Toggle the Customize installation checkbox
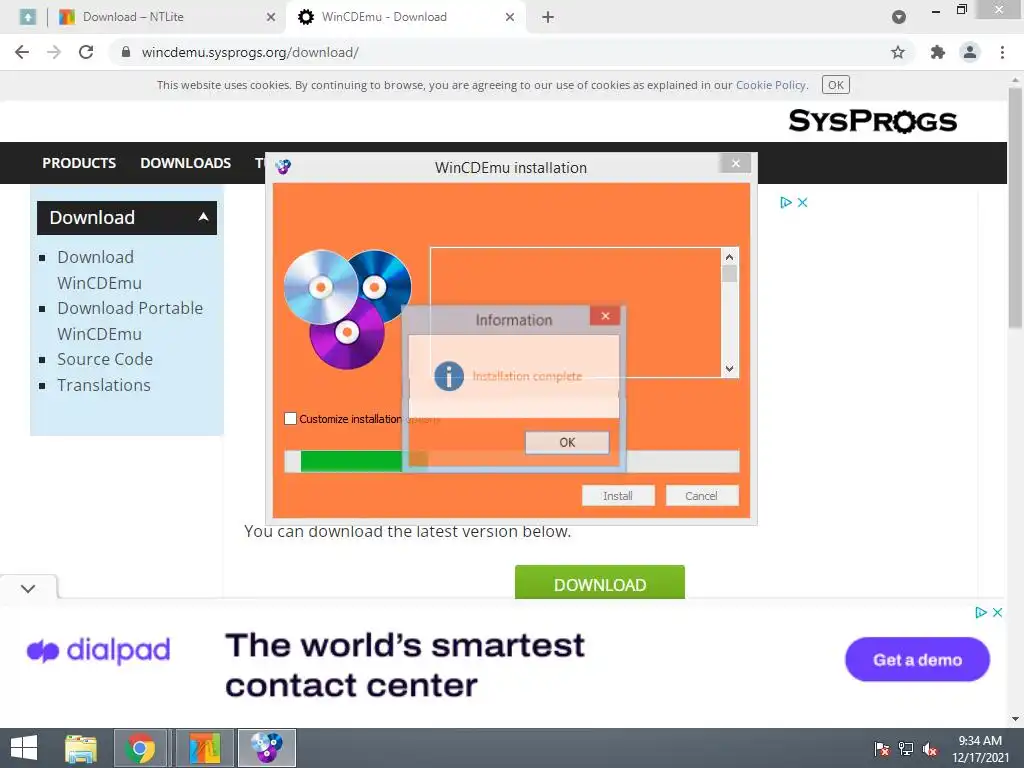This screenshot has width=1024, height=768. 291,419
